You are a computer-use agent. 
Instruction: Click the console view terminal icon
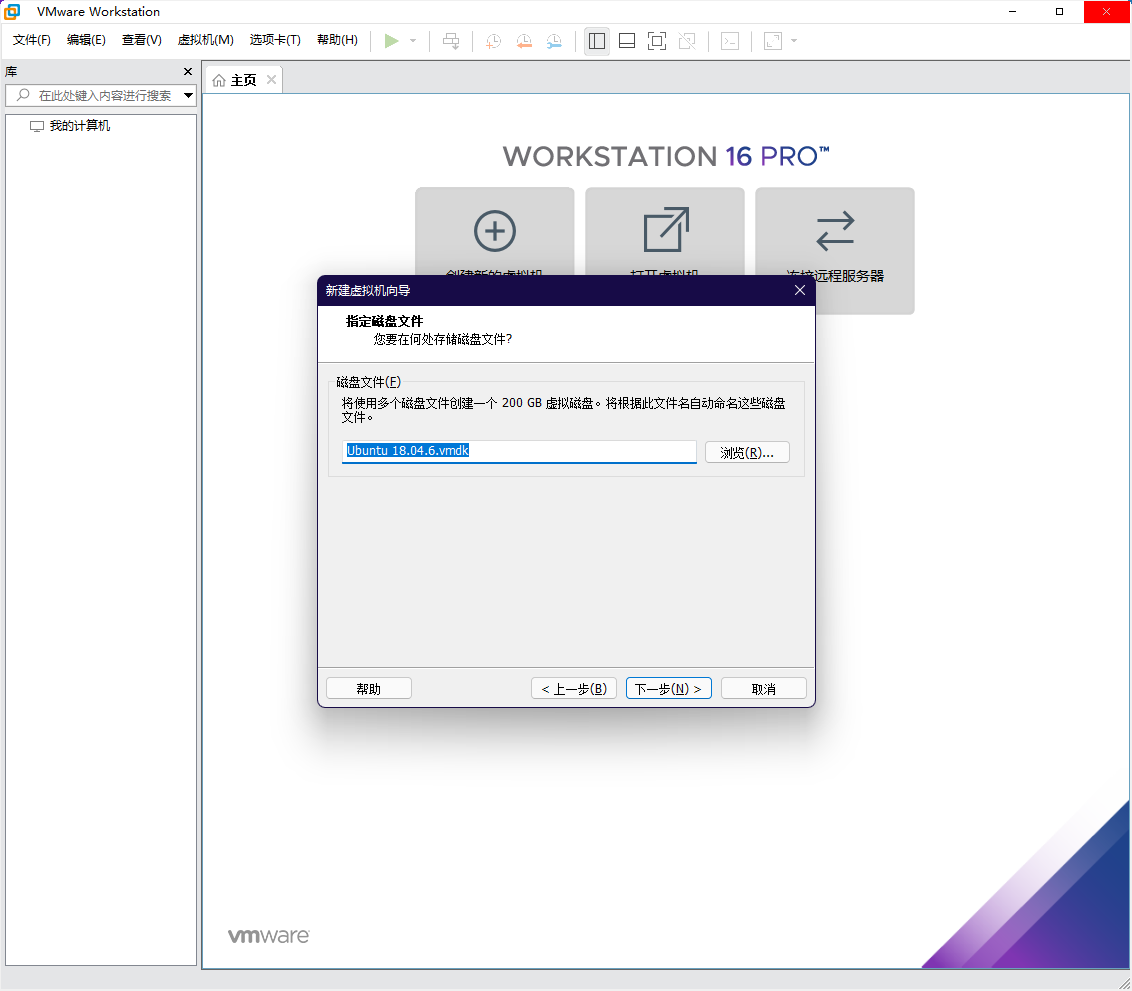point(730,41)
